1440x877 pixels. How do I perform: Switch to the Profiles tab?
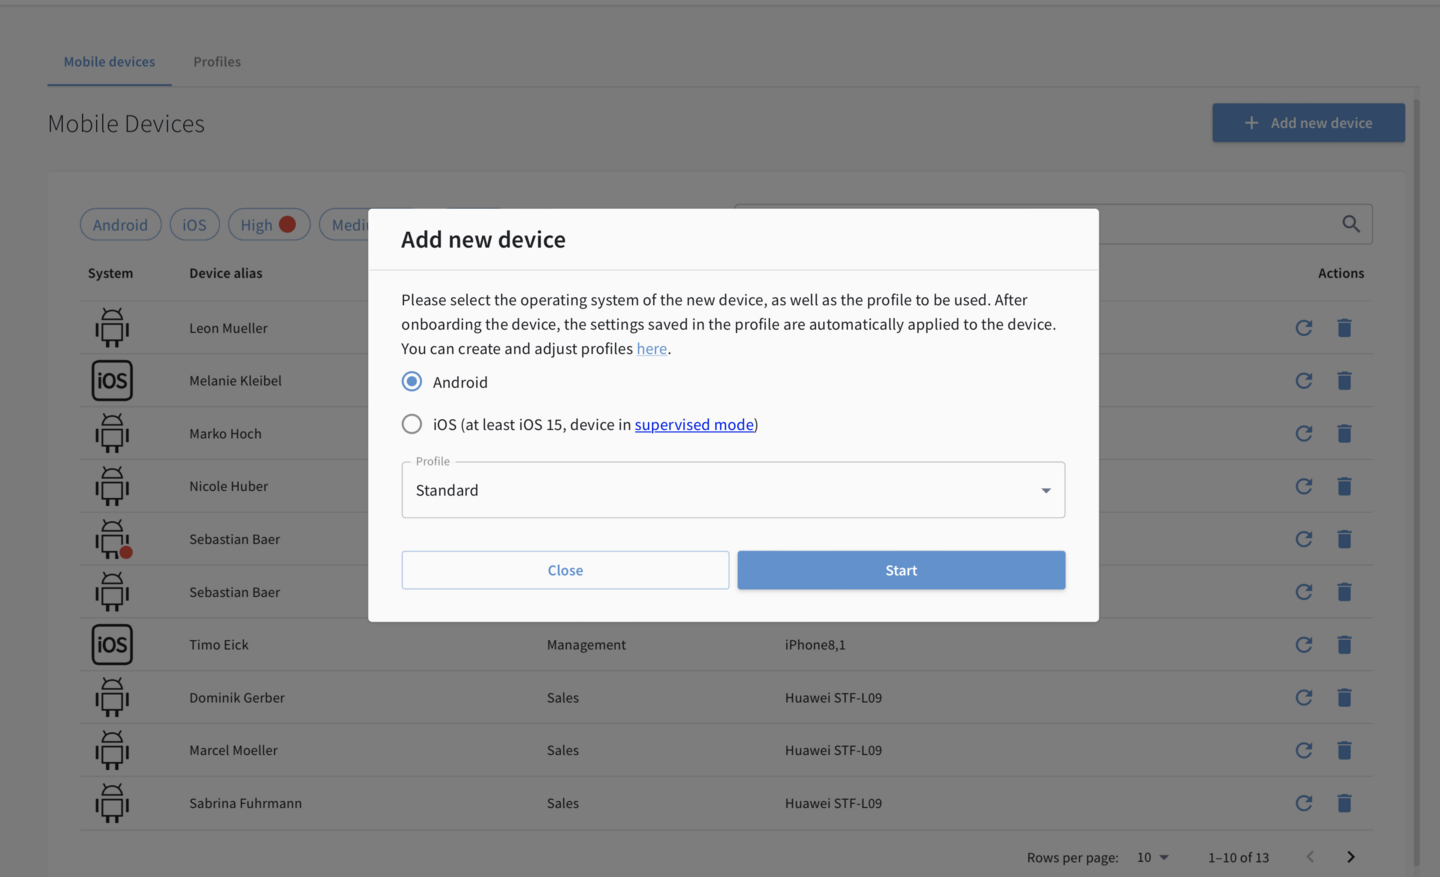click(x=217, y=62)
